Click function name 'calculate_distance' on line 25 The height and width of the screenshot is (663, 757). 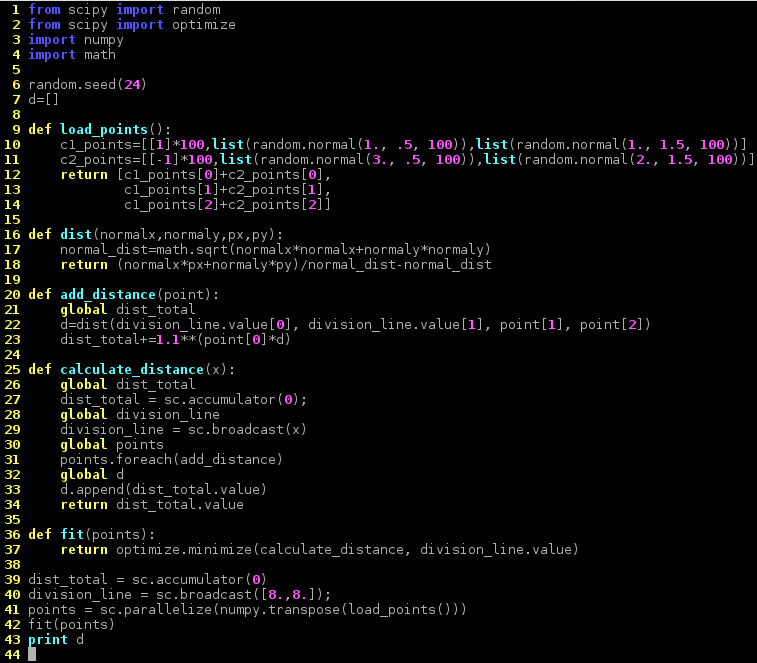(x=132, y=369)
